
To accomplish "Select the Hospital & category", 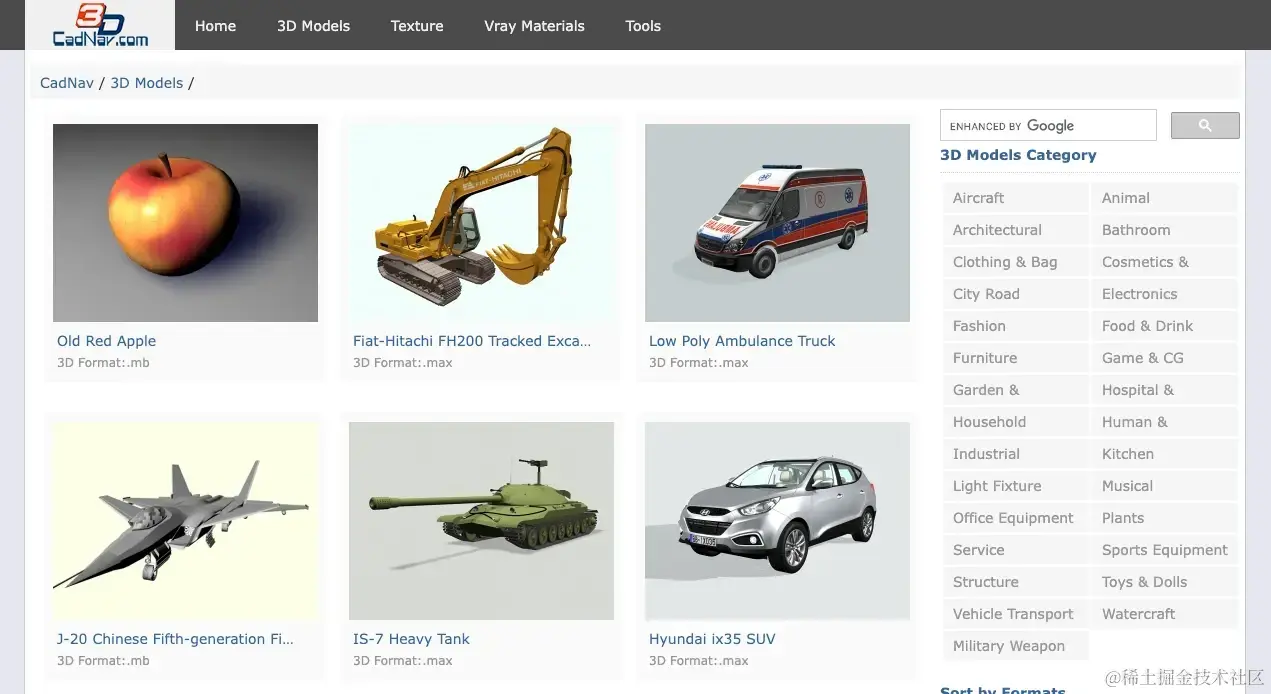I will point(1164,390).
